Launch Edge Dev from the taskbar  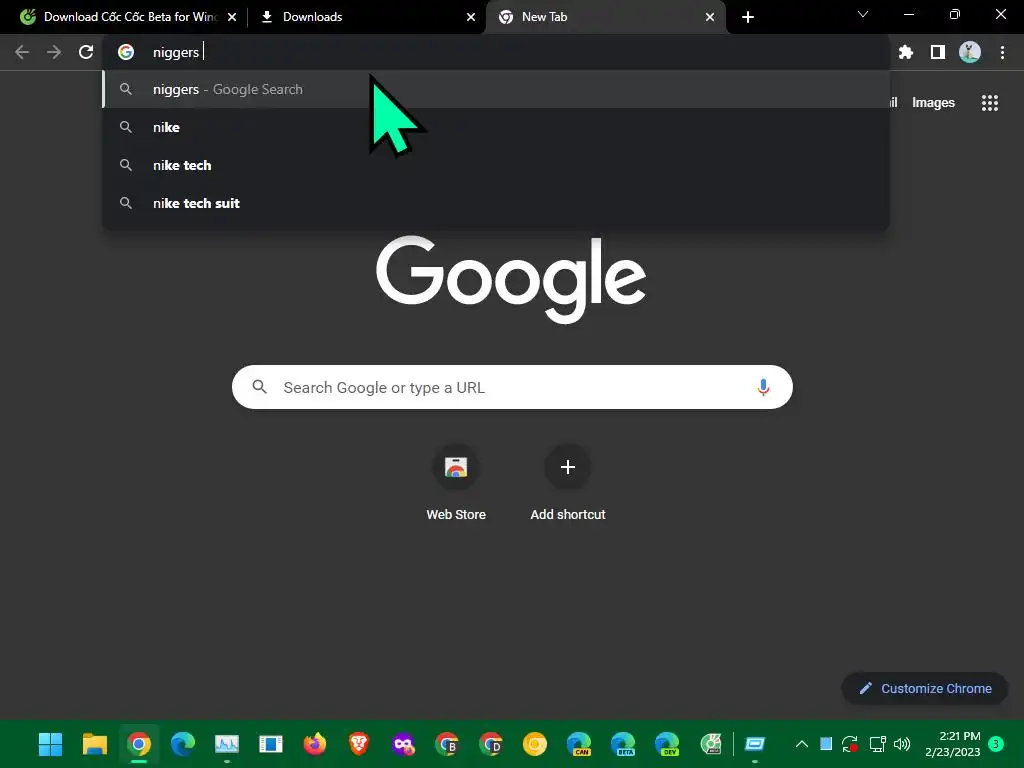tap(667, 744)
